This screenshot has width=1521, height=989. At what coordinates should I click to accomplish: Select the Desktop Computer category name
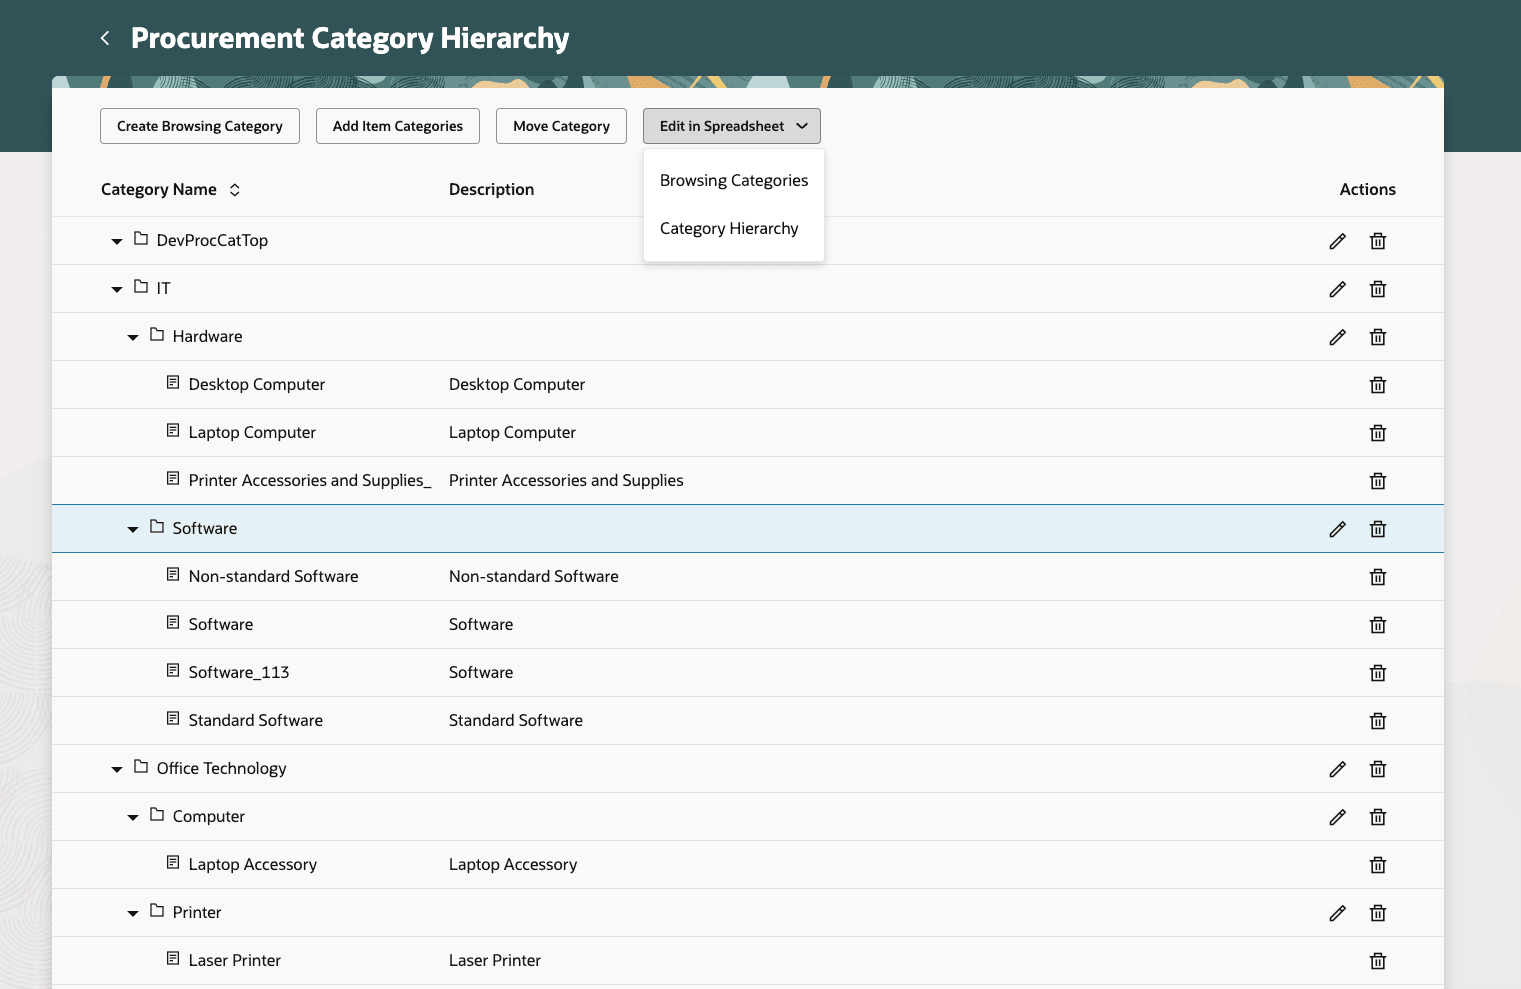257,384
